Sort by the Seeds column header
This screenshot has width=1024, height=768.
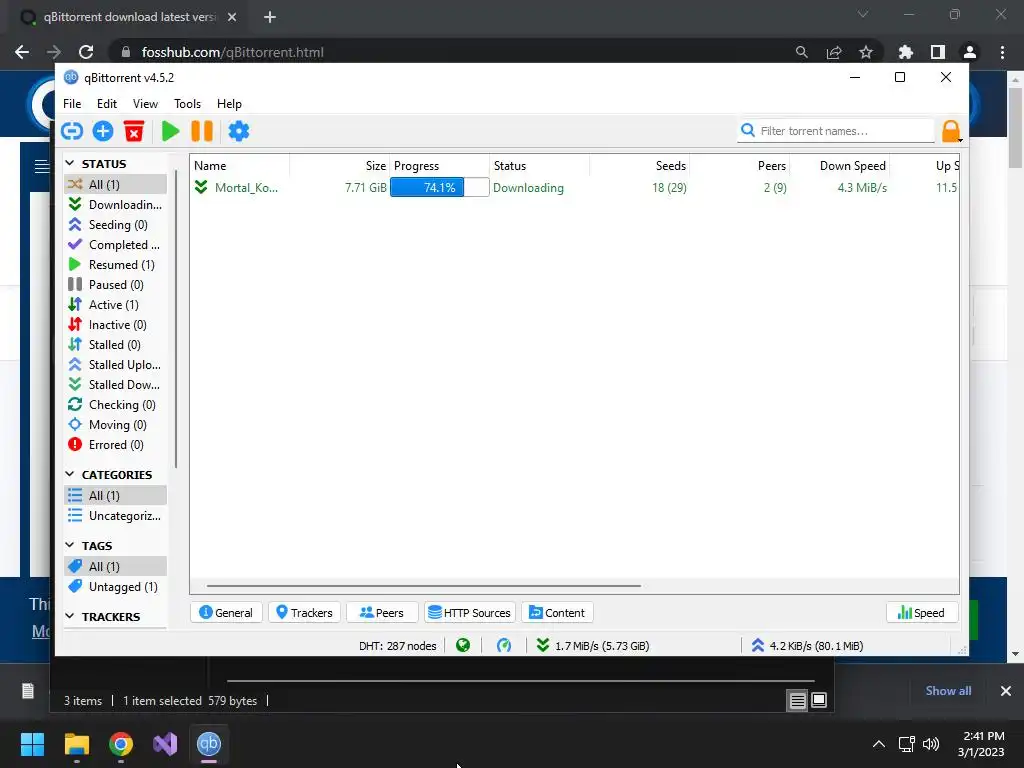point(639,166)
